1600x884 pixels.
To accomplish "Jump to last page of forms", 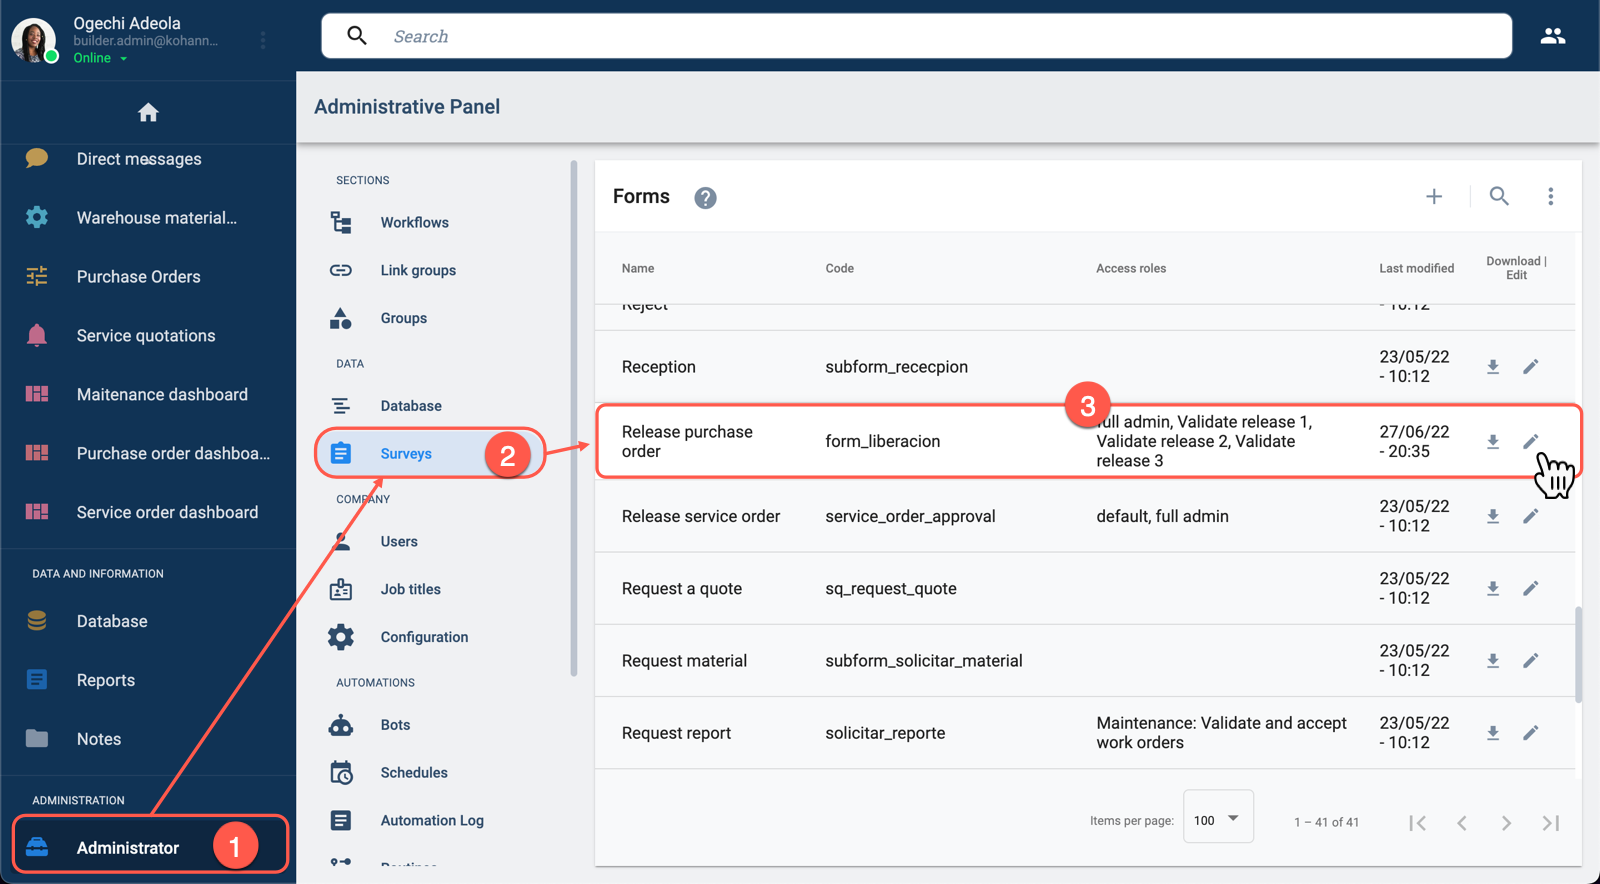I will (1550, 823).
